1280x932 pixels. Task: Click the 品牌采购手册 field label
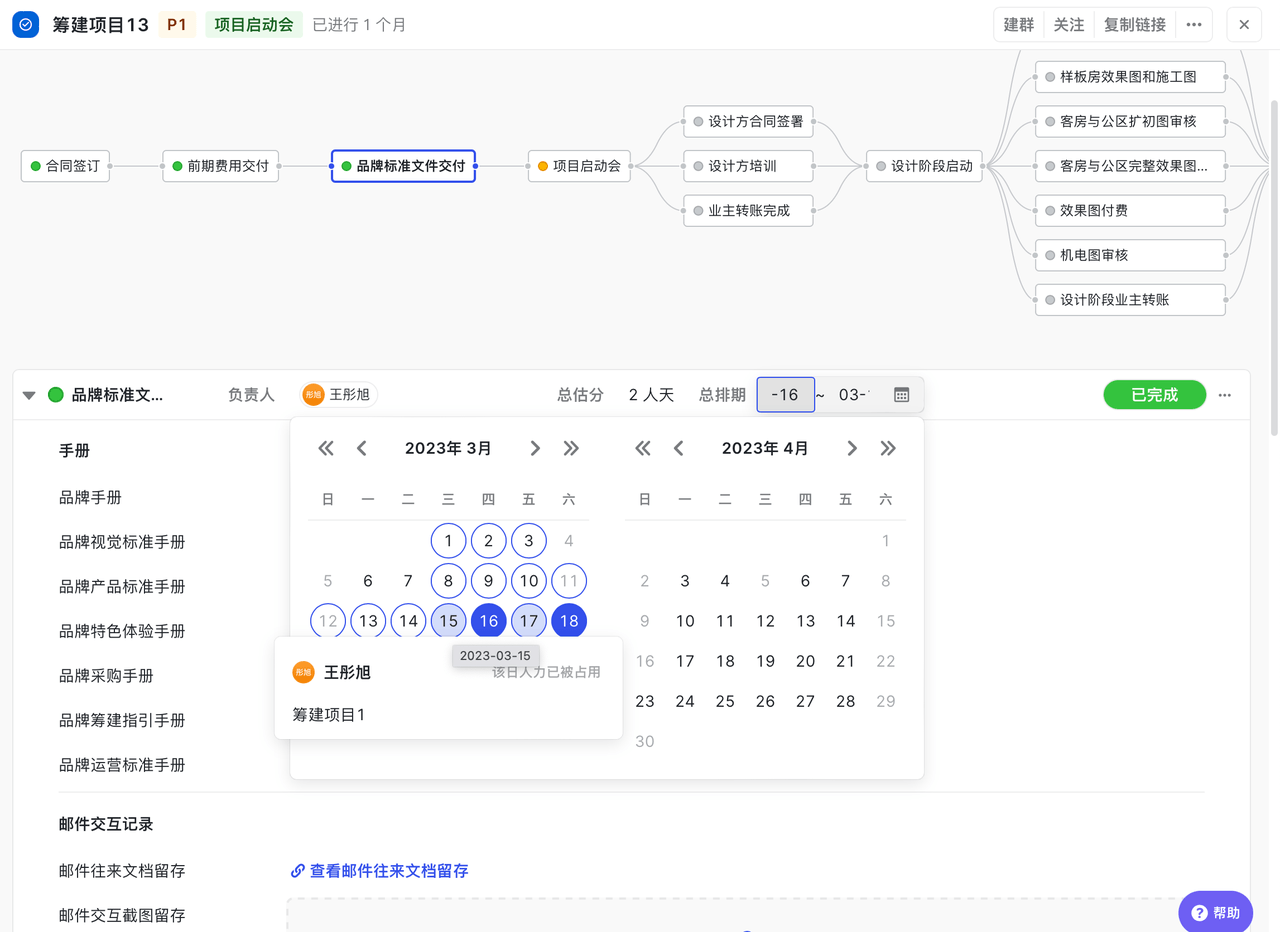pyautogui.click(x=106, y=676)
